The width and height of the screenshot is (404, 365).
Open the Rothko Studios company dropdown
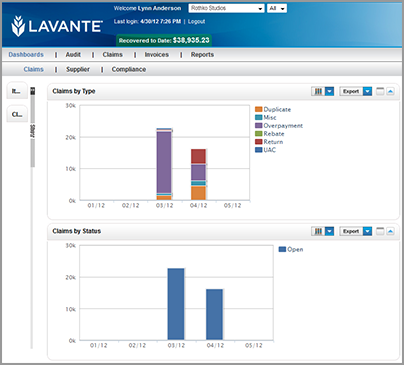pyautogui.click(x=226, y=8)
